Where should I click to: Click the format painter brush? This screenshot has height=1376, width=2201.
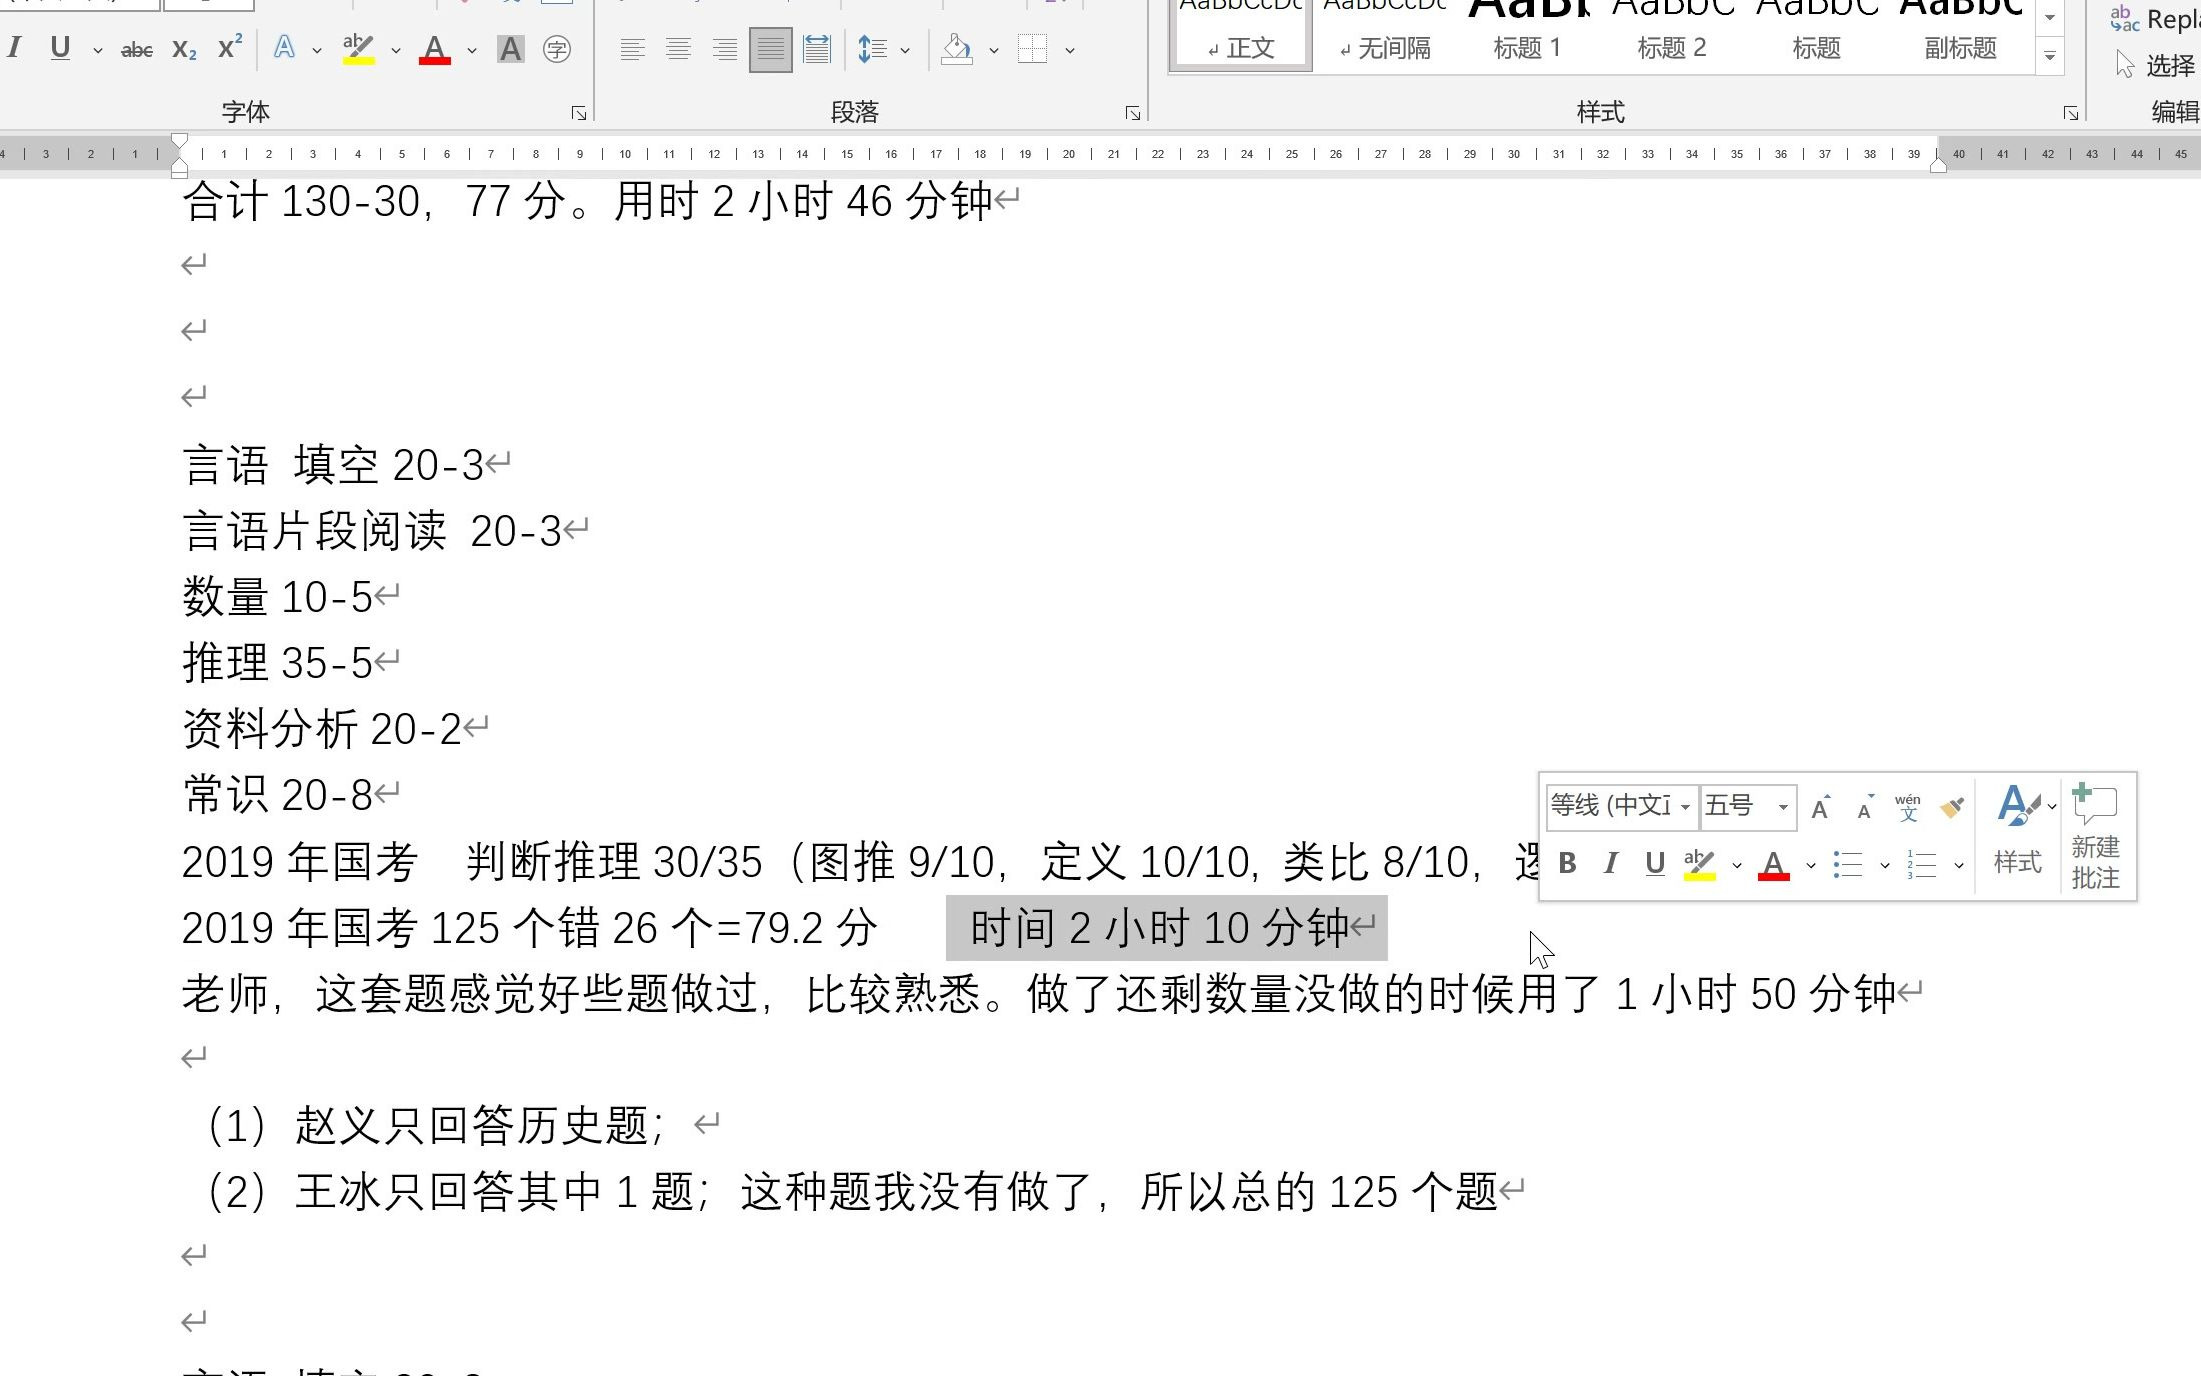[1951, 807]
